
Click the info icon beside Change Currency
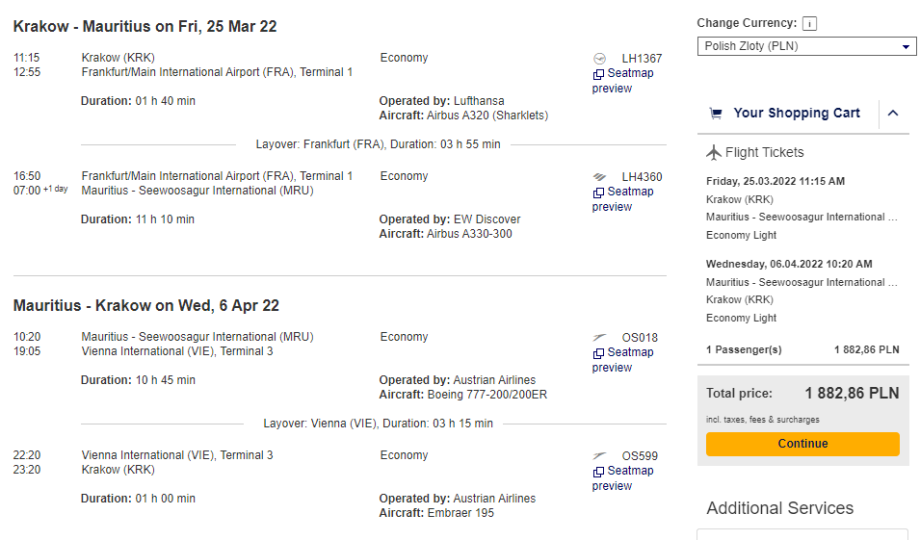(x=810, y=24)
